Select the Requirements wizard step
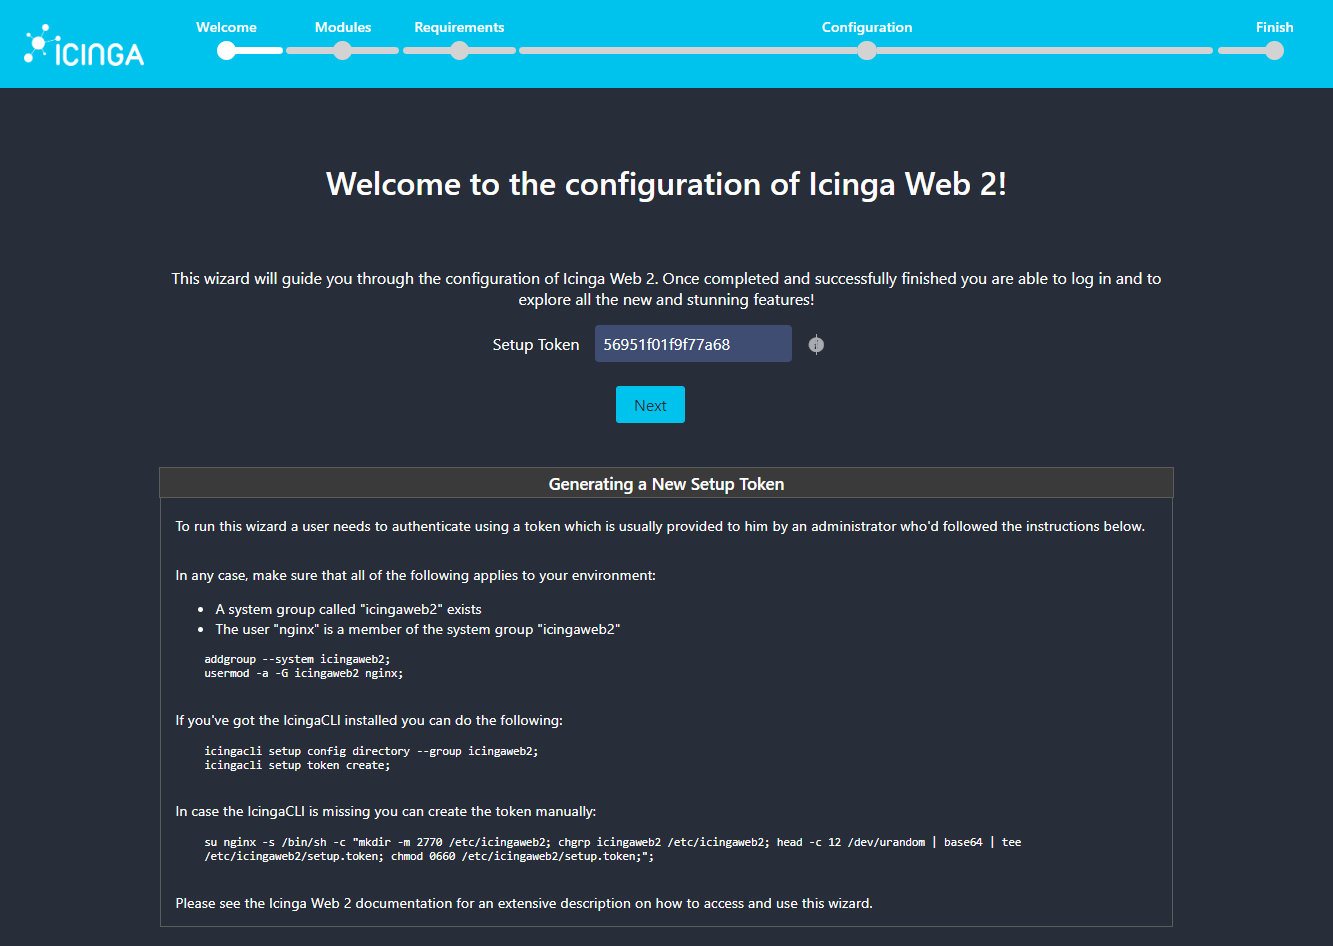The width and height of the screenshot is (1333, 946). click(x=459, y=27)
